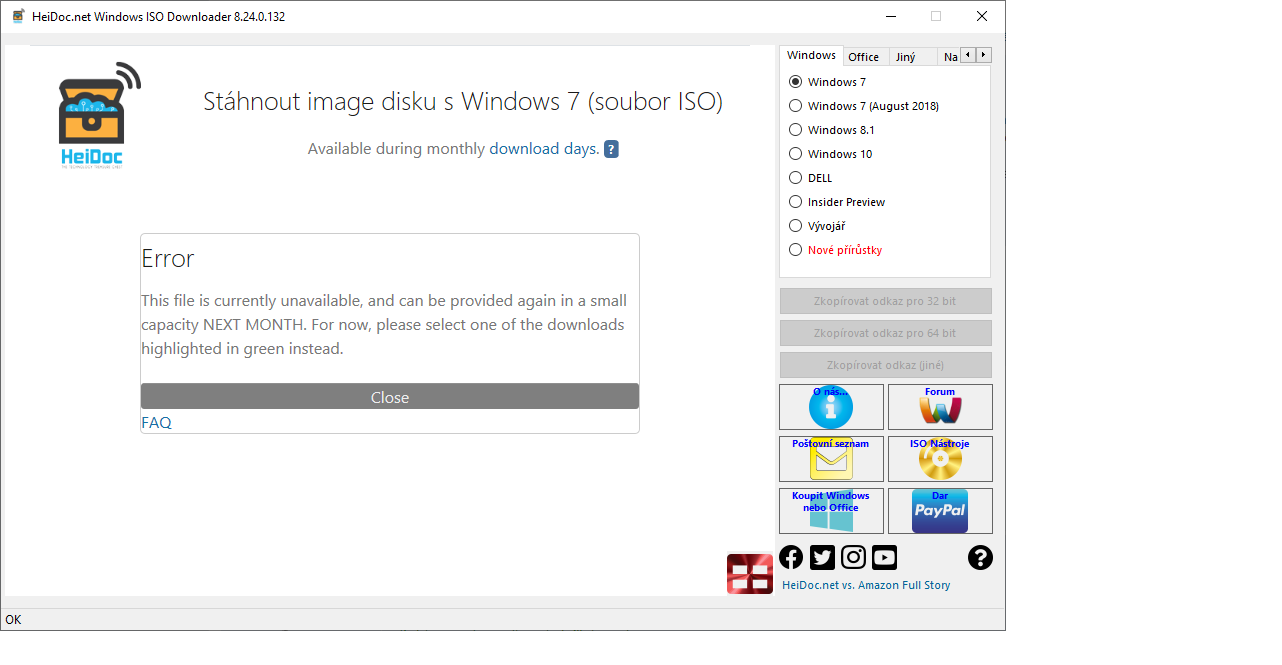Click the red tile icon beside the social links
Image resolution: width=1282 pixels, height=665 pixels.
point(750,574)
